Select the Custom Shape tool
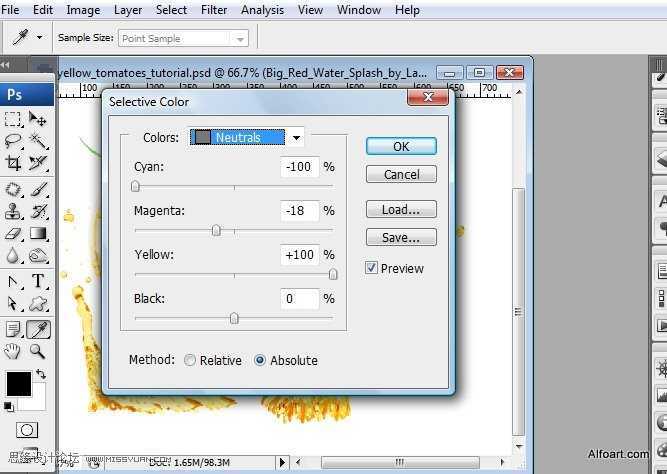The height and width of the screenshot is (474, 667). click(x=38, y=303)
